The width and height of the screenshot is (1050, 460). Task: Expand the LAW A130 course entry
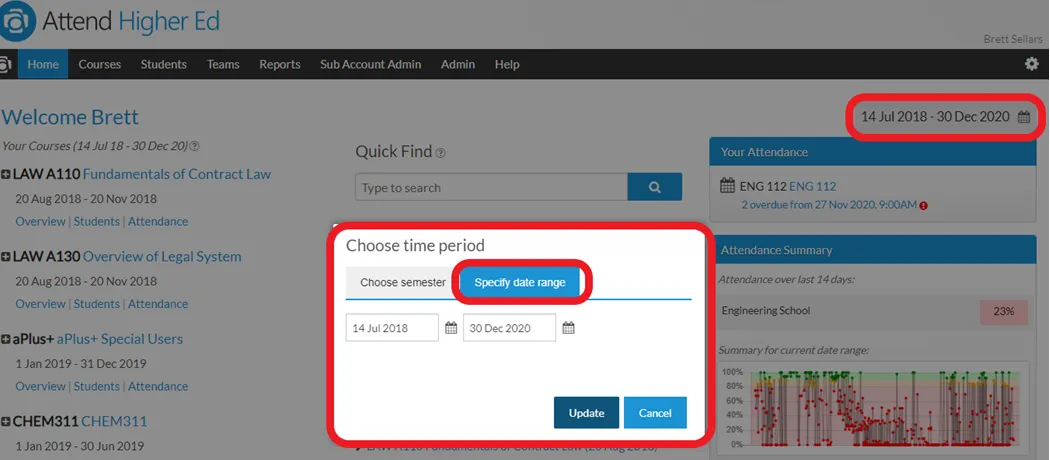pyautogui.click(x=6, y=257)
